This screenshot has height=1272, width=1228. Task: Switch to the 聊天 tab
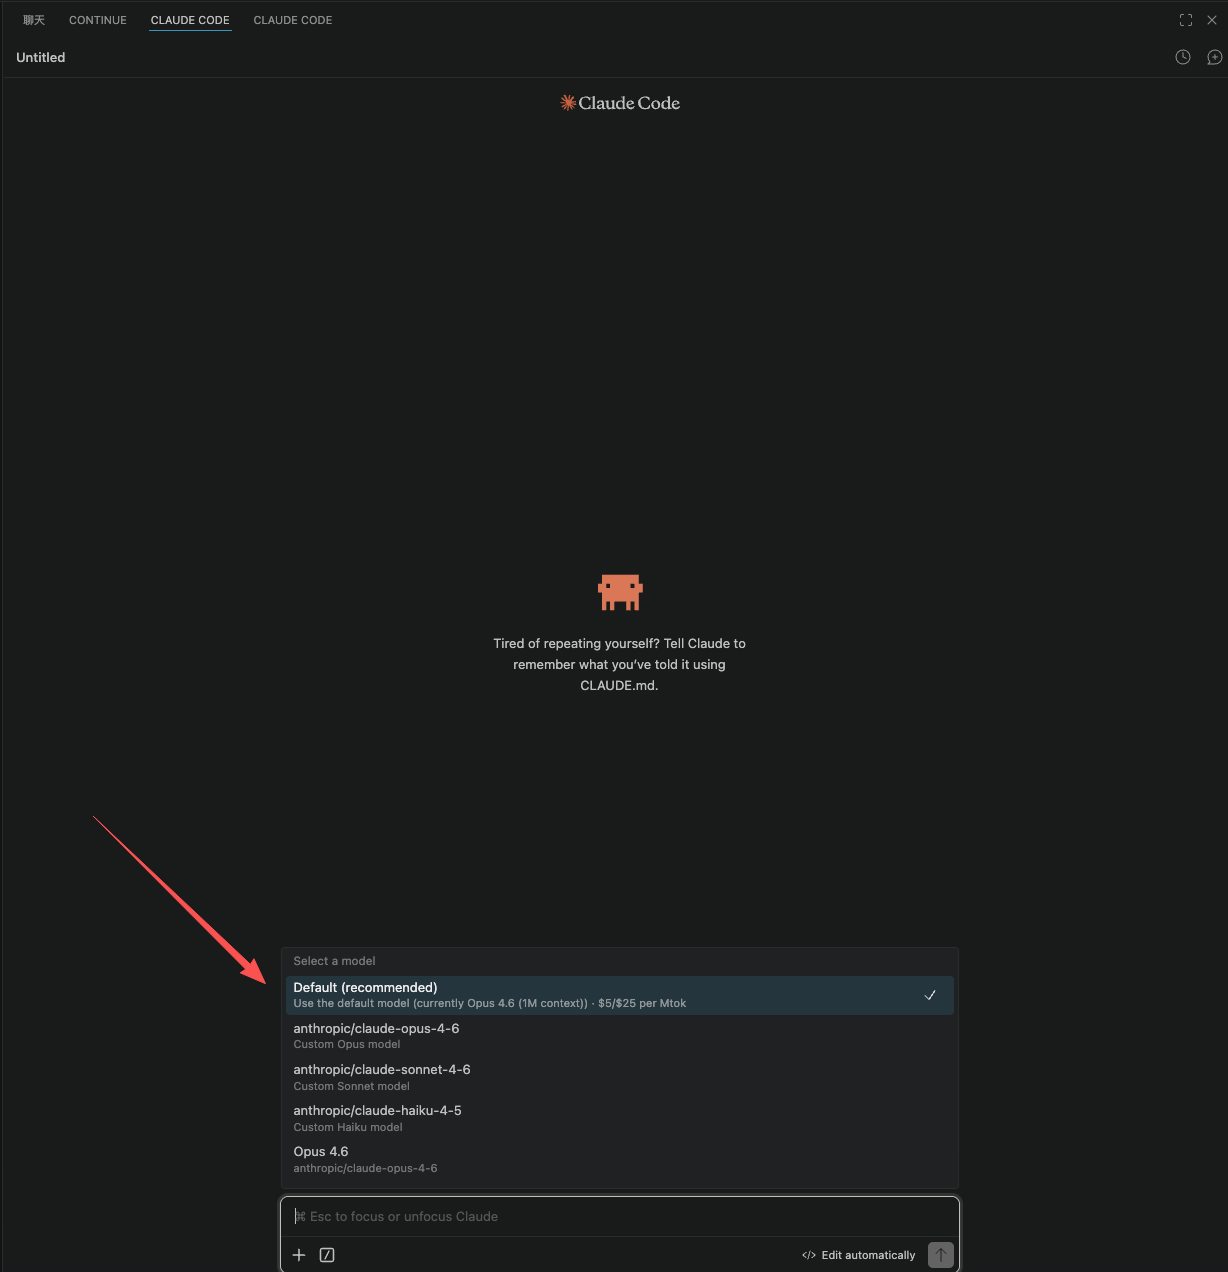point(34,20)
